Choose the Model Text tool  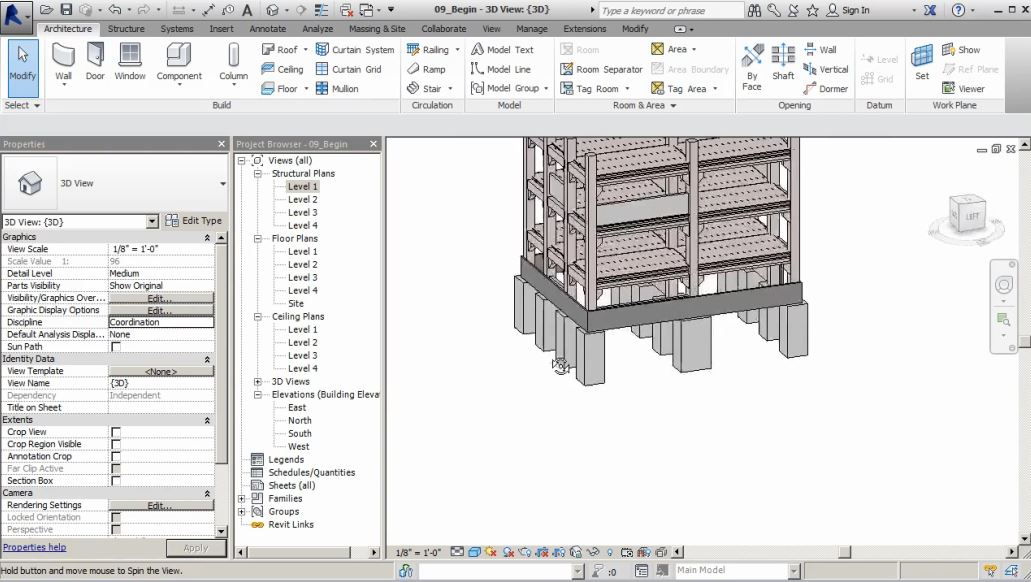[x=502, y=49]
